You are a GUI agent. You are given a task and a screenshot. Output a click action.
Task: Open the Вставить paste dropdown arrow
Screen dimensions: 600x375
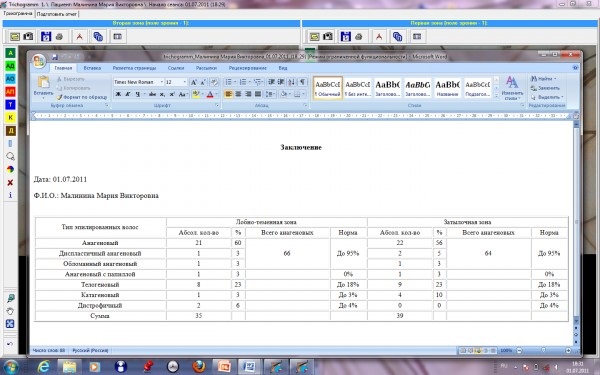[43, 98]
